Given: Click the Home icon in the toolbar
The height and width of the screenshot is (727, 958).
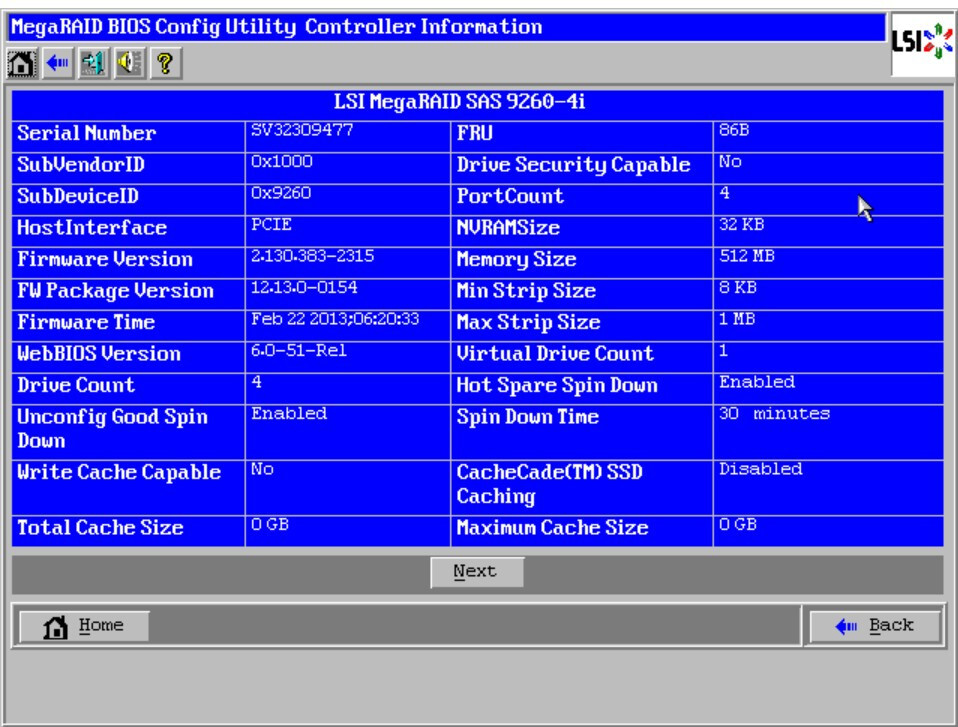Looking at the screenshot, I should click(21, 63).
